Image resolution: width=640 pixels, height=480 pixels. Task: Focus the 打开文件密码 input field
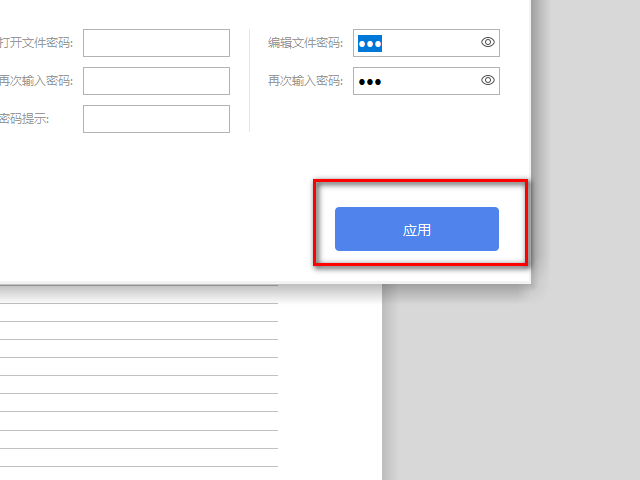tap(156, 43)
